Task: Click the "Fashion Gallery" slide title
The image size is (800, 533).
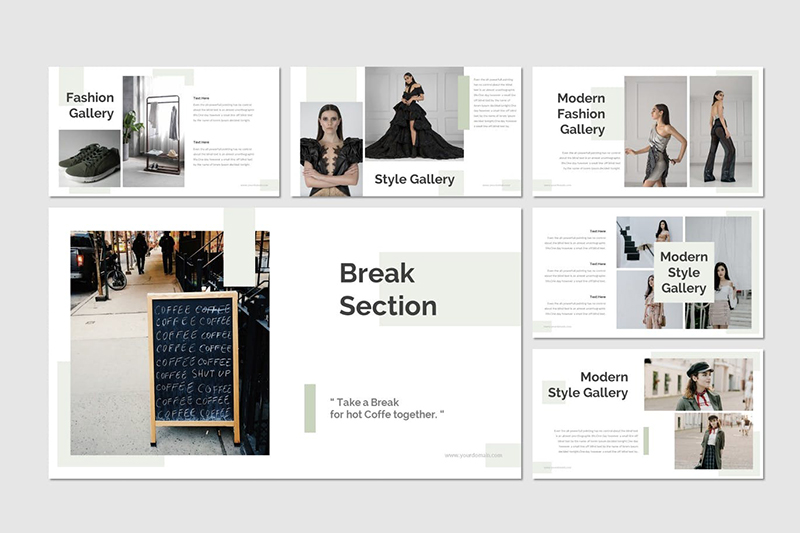Action: pyautogui.click(x=90, y=105)
